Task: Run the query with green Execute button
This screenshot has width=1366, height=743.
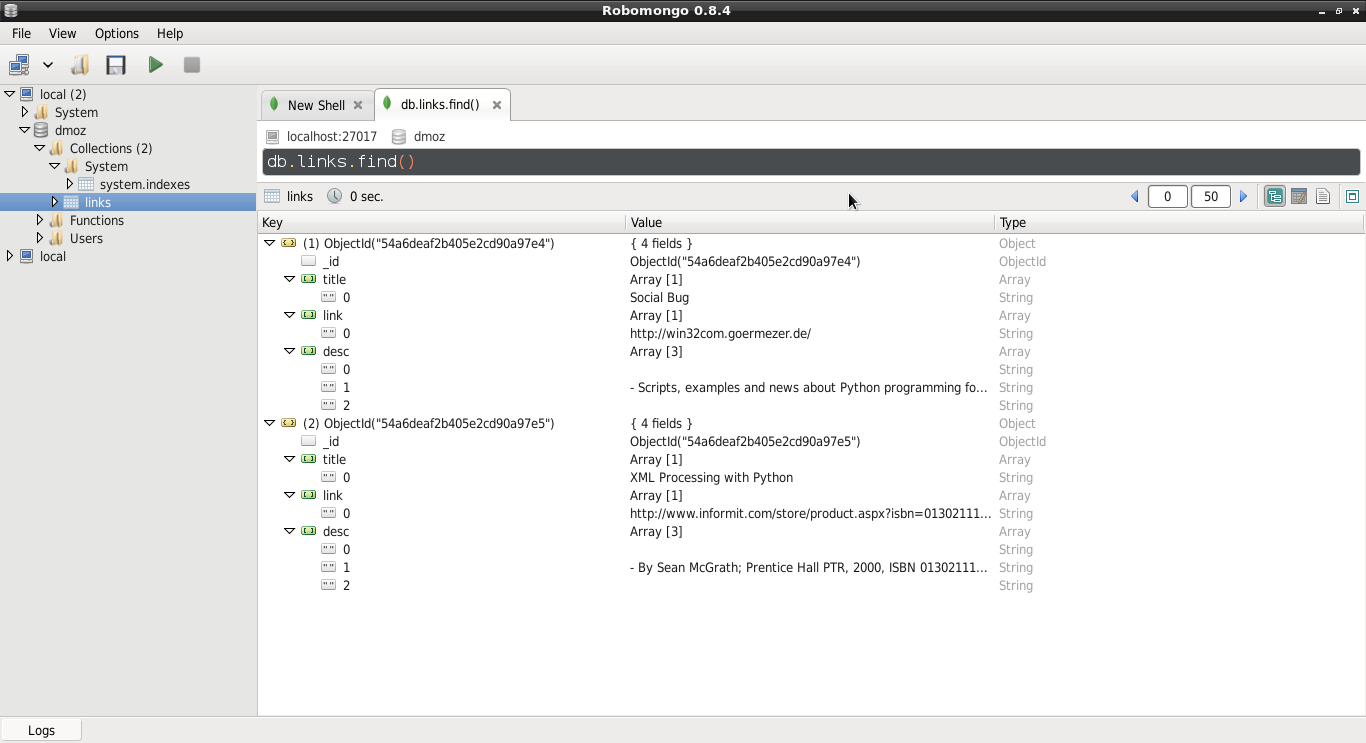Action: coord(155,65)
